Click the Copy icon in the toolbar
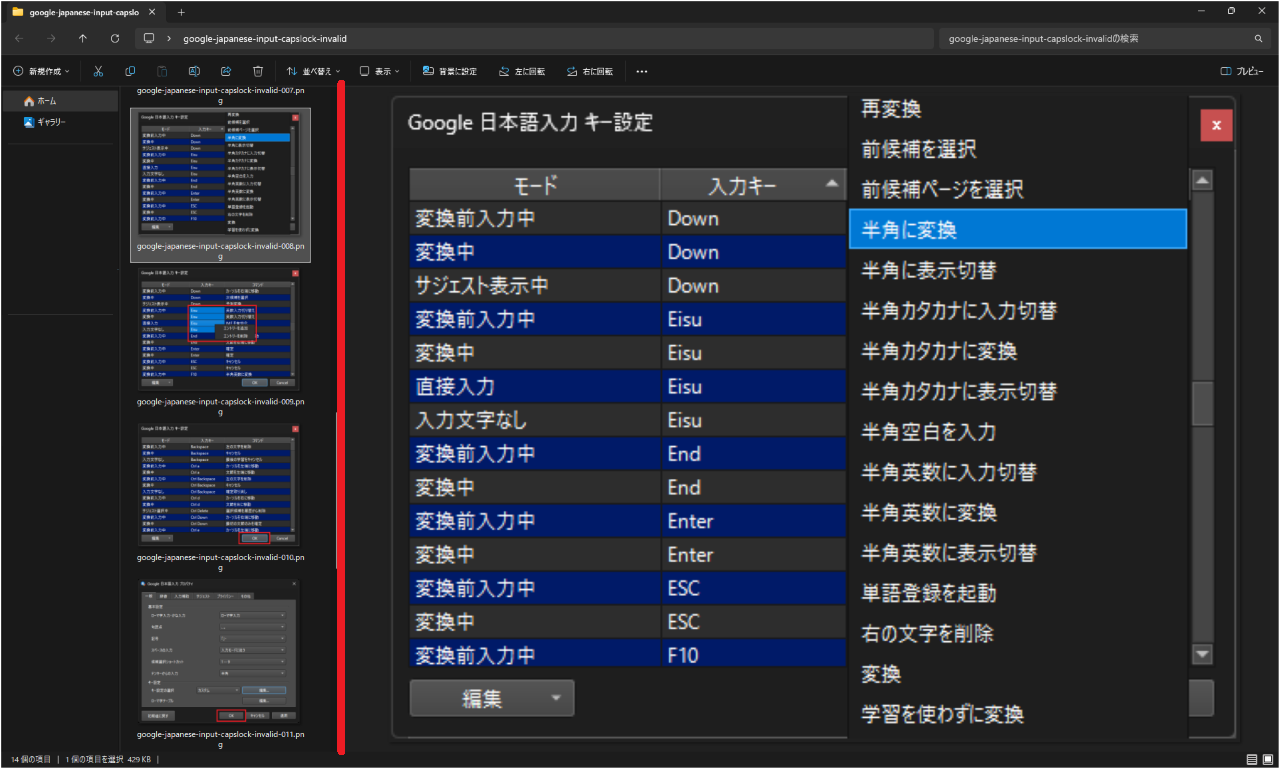 point(129,71)
